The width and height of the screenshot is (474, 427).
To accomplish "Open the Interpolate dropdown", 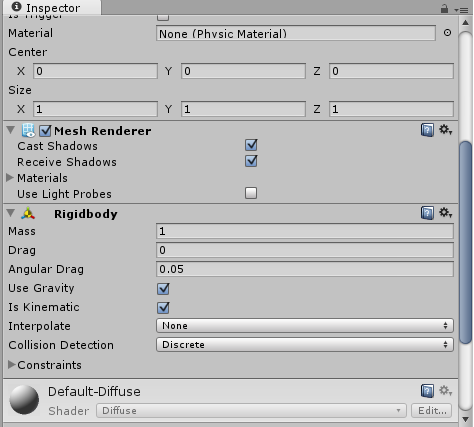I will 305,326.
